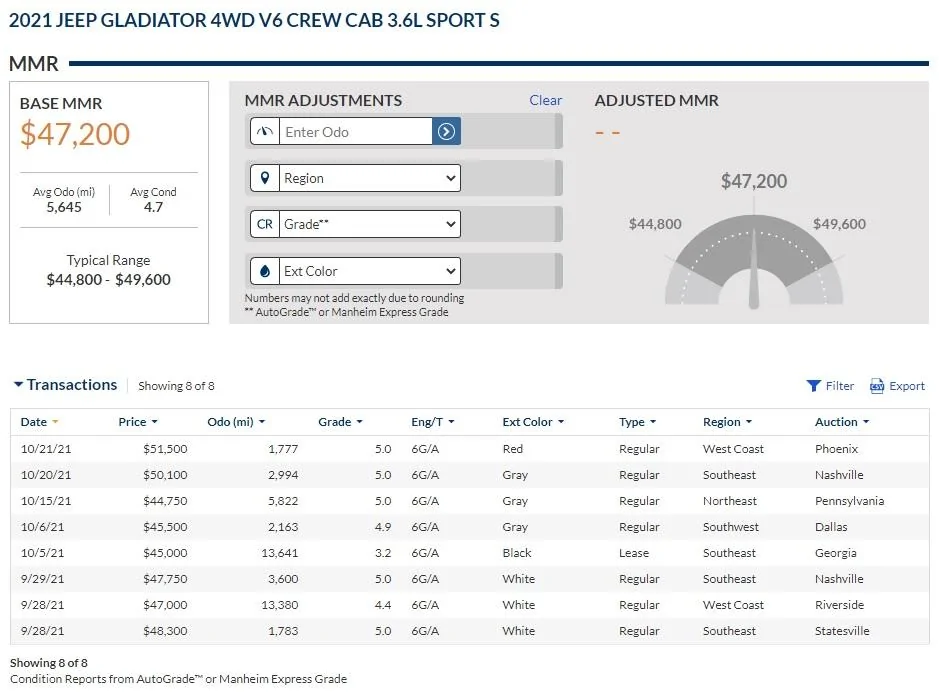This screenshot has width=939, height=695.
Task: Click the Filter funnel icon
Action: [813, 386]
